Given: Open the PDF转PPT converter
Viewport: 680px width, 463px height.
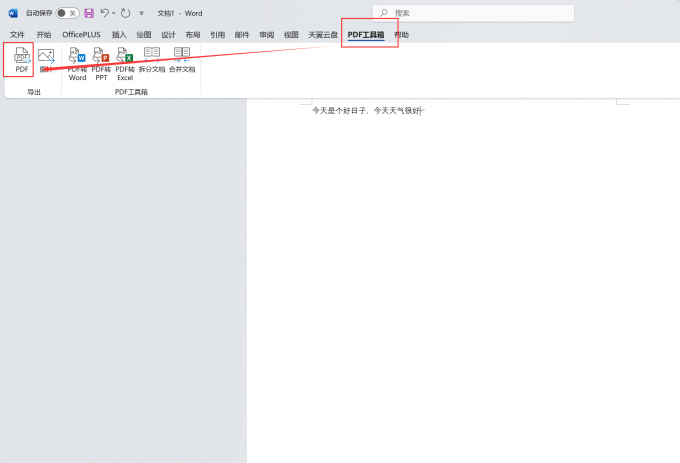Looking at the screenshot, I should pos(101,64).
